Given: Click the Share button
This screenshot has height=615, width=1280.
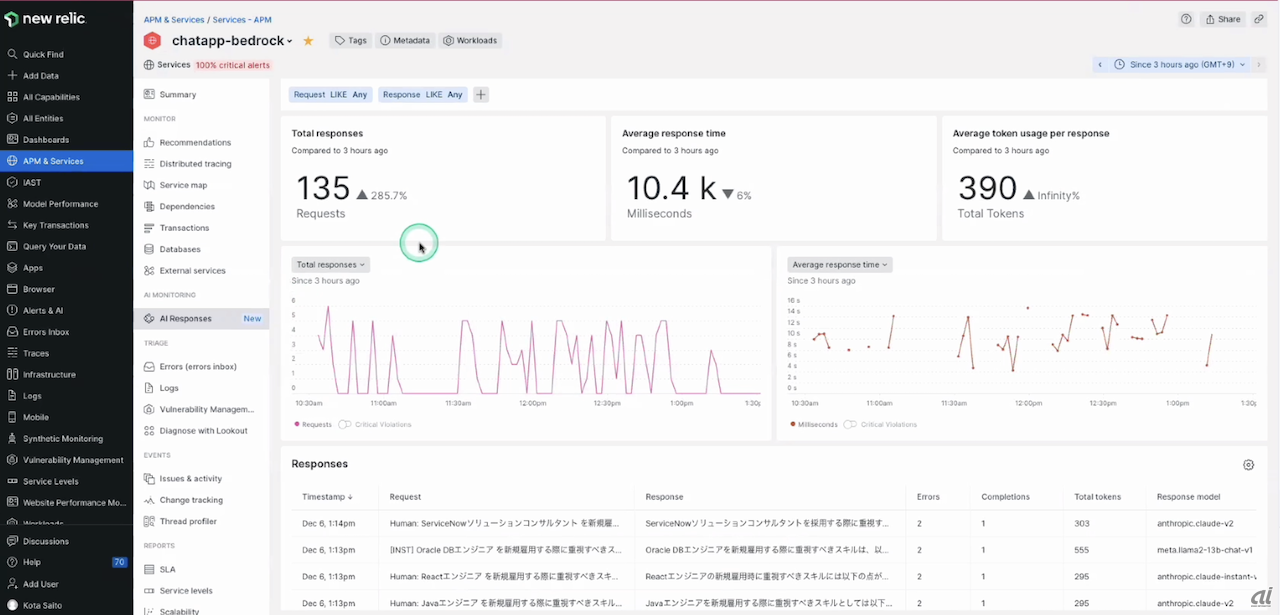Looking at the screenshot, I should coord(1222,19).
